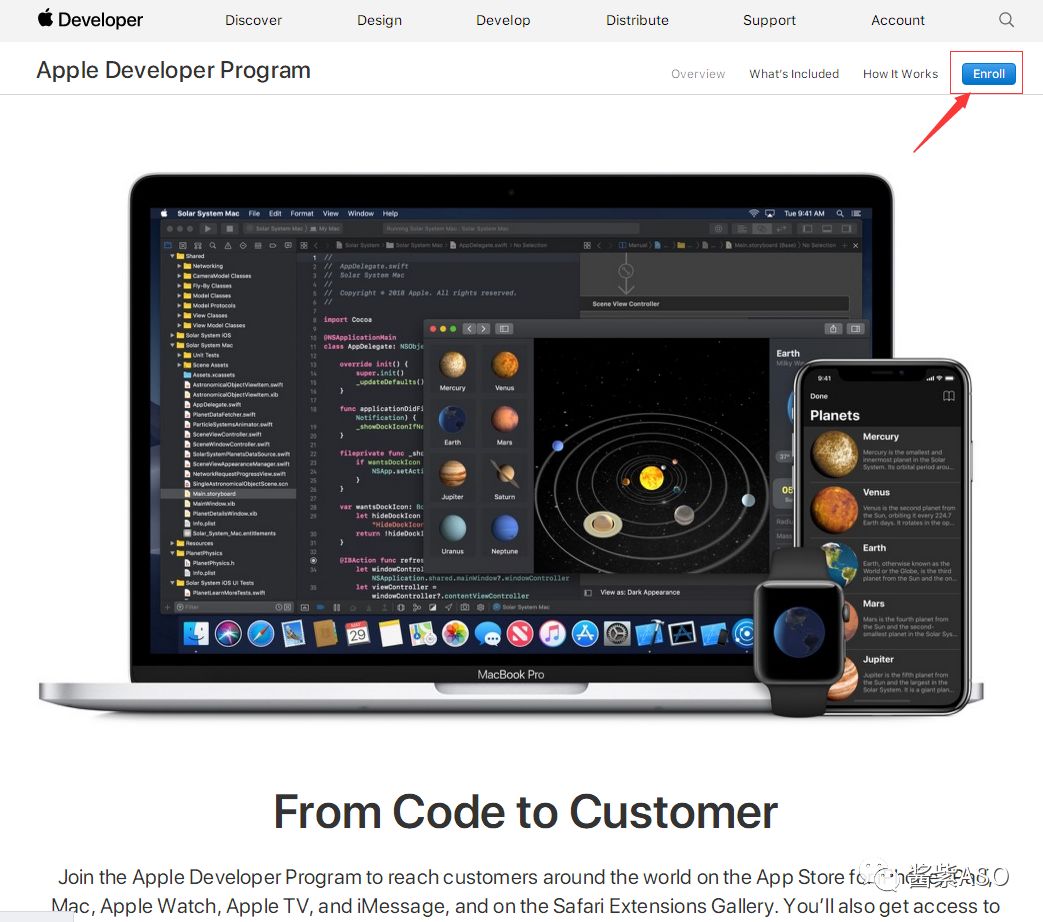1043x922 pixels.
Task: Click the blue Enroll button
Action: pyautogui.click(x=988, y=74)
